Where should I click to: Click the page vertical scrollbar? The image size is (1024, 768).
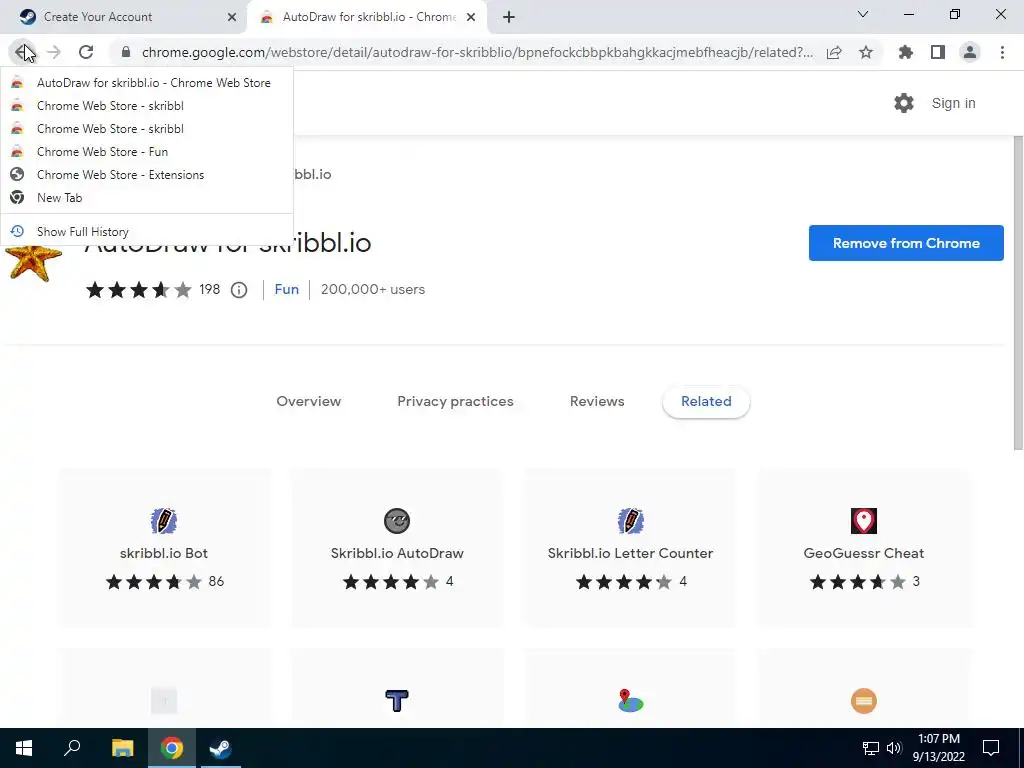click(x=1018, y=293)
